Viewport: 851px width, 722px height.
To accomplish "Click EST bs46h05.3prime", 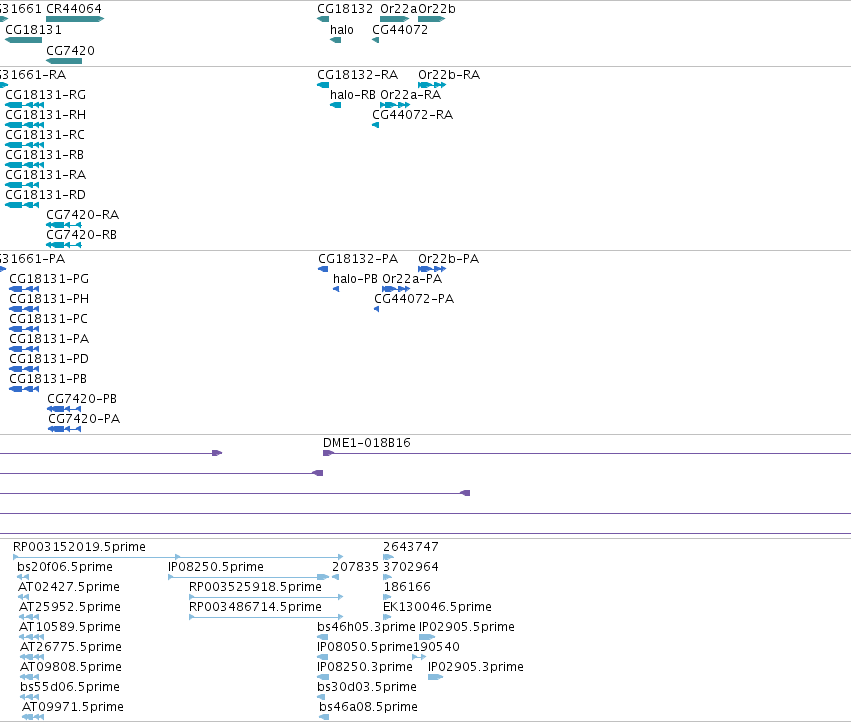I will [x=366, y=626].
